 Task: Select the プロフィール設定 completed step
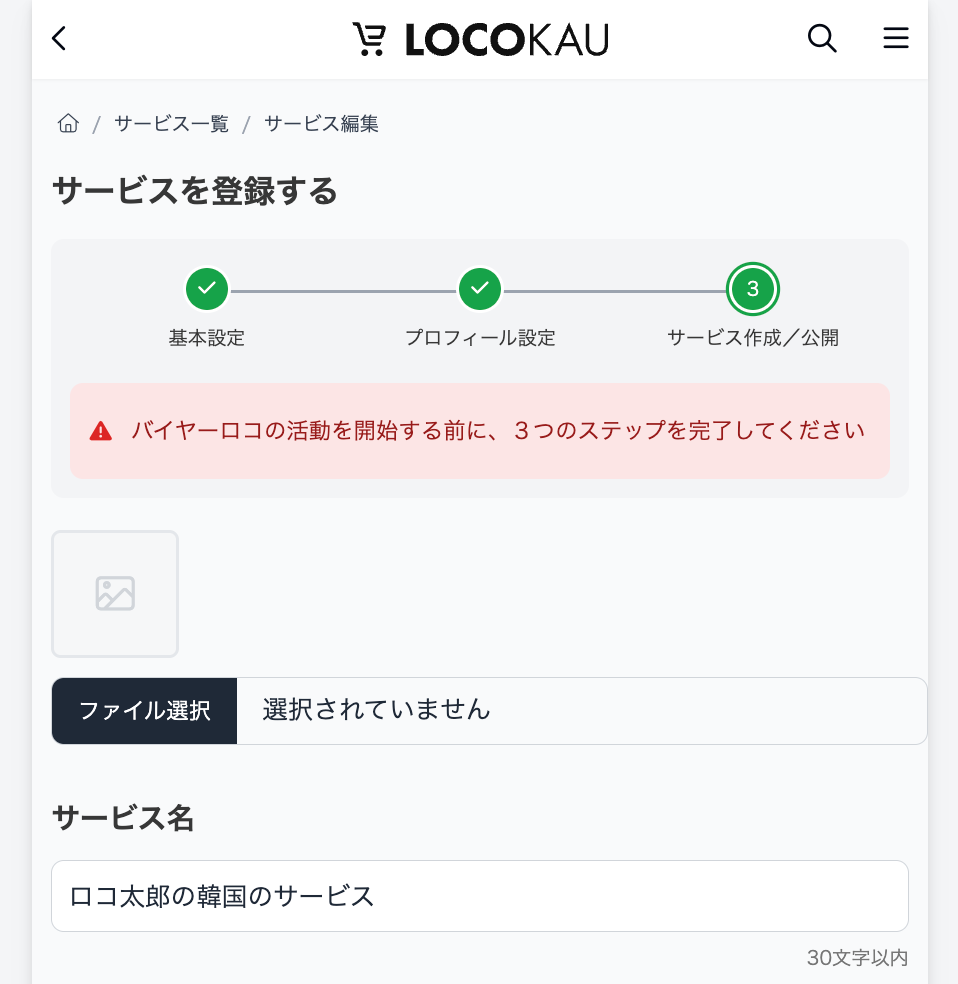coord(480,289)
